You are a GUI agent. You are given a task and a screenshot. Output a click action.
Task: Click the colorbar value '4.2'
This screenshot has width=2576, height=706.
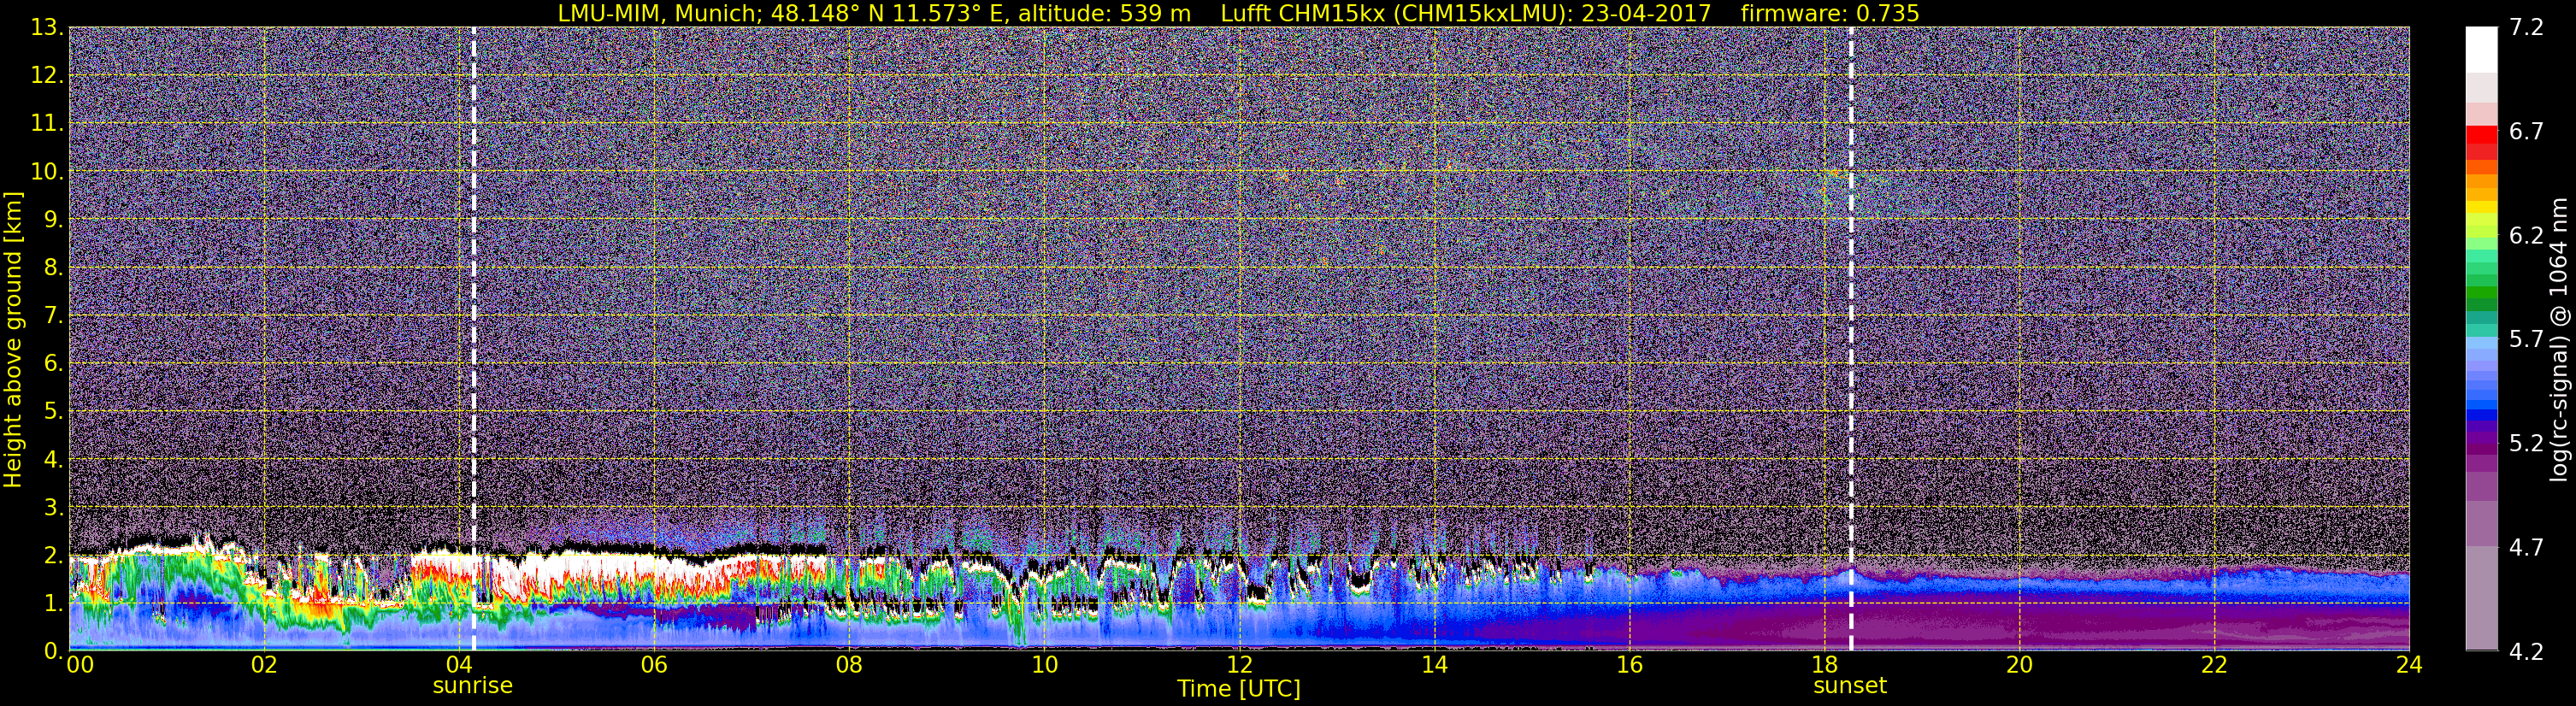2526,652
